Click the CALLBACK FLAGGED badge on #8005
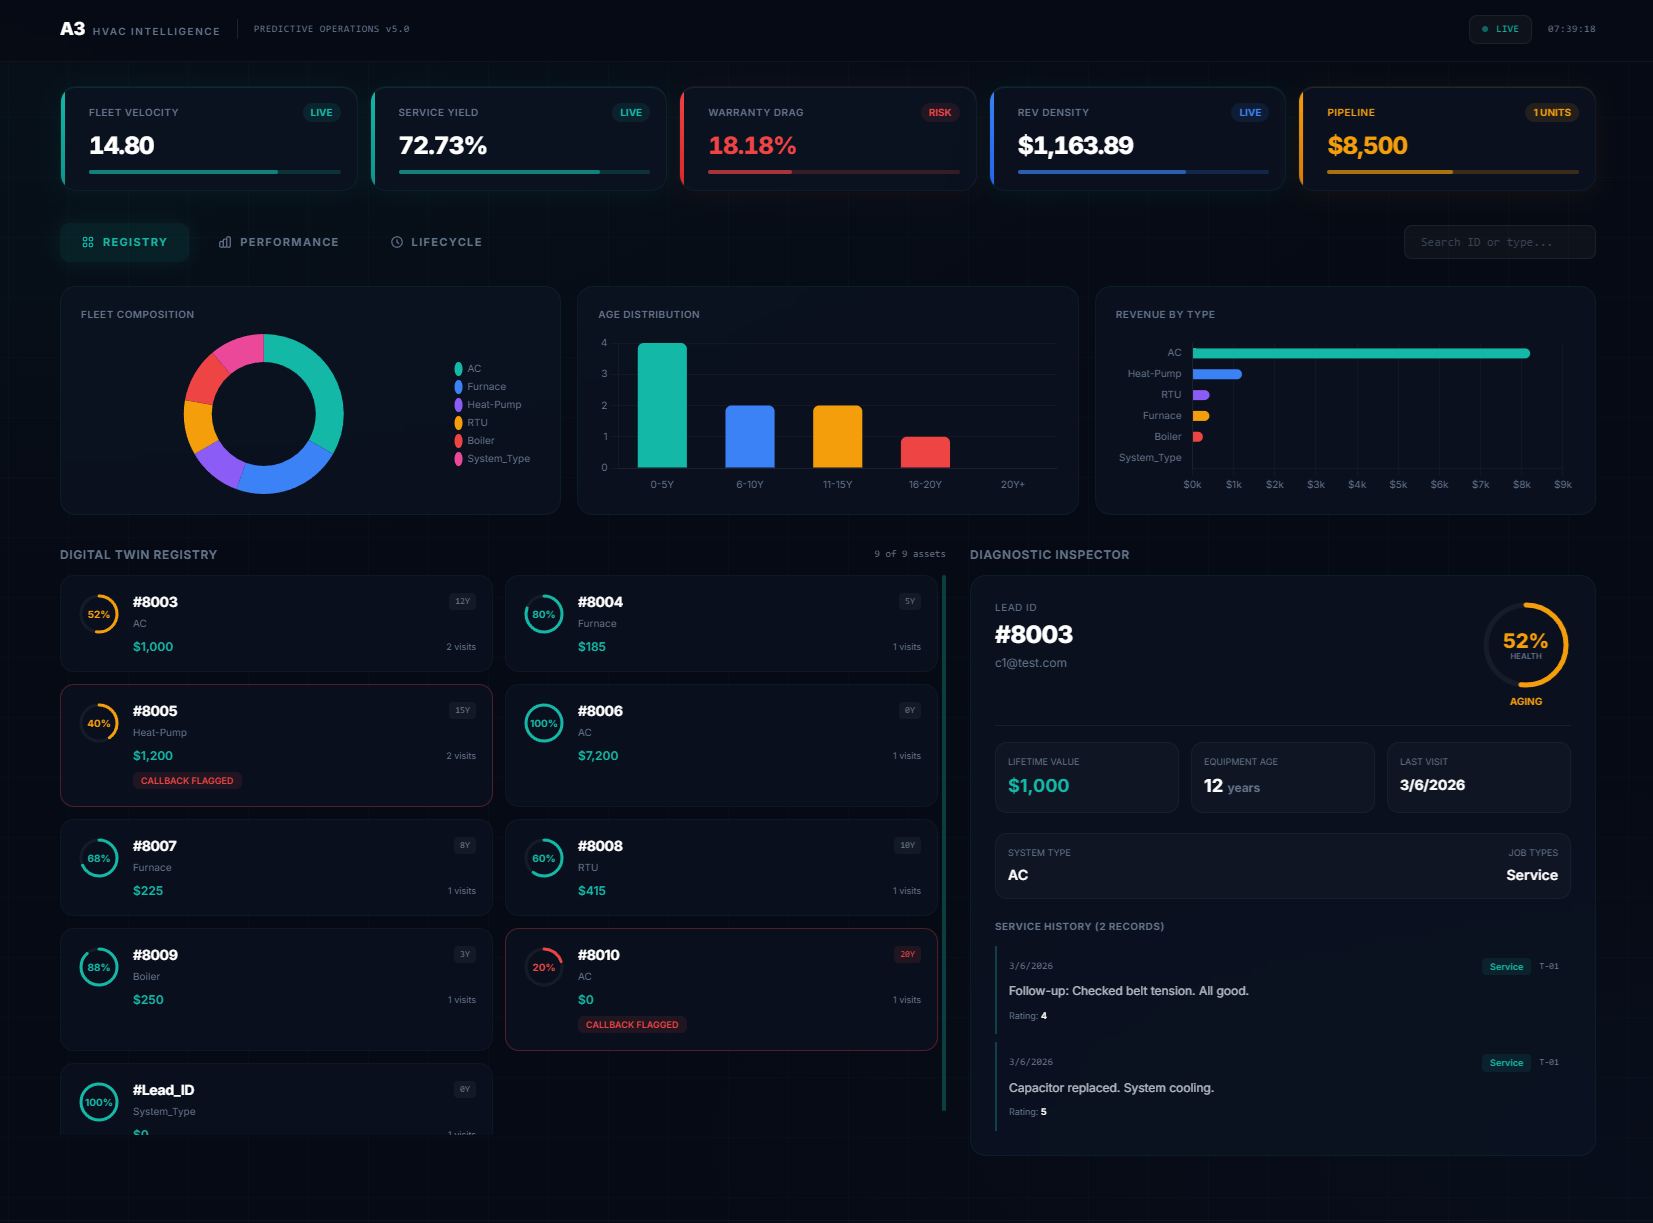 tap(187, 780)
